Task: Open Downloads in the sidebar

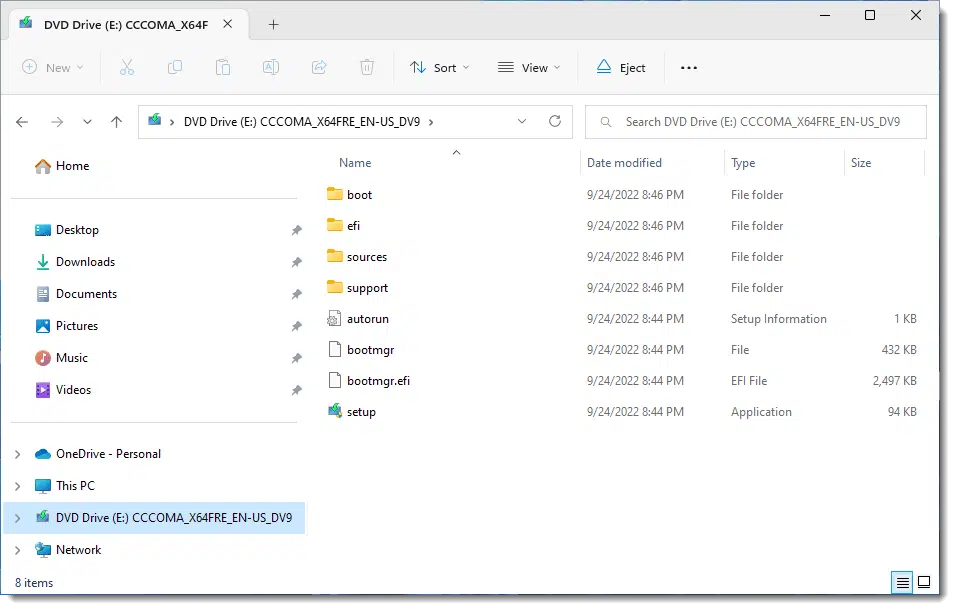Action: (x=75, y=262)
